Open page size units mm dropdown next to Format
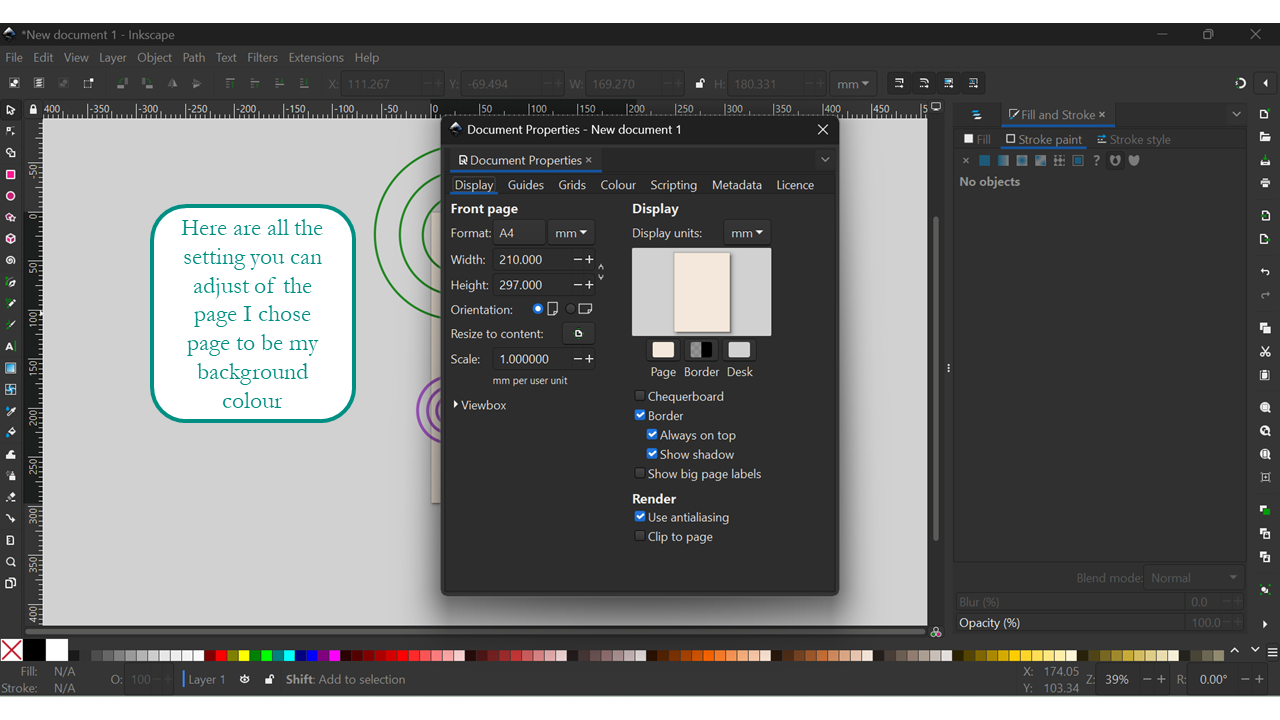 coord(571,233)
